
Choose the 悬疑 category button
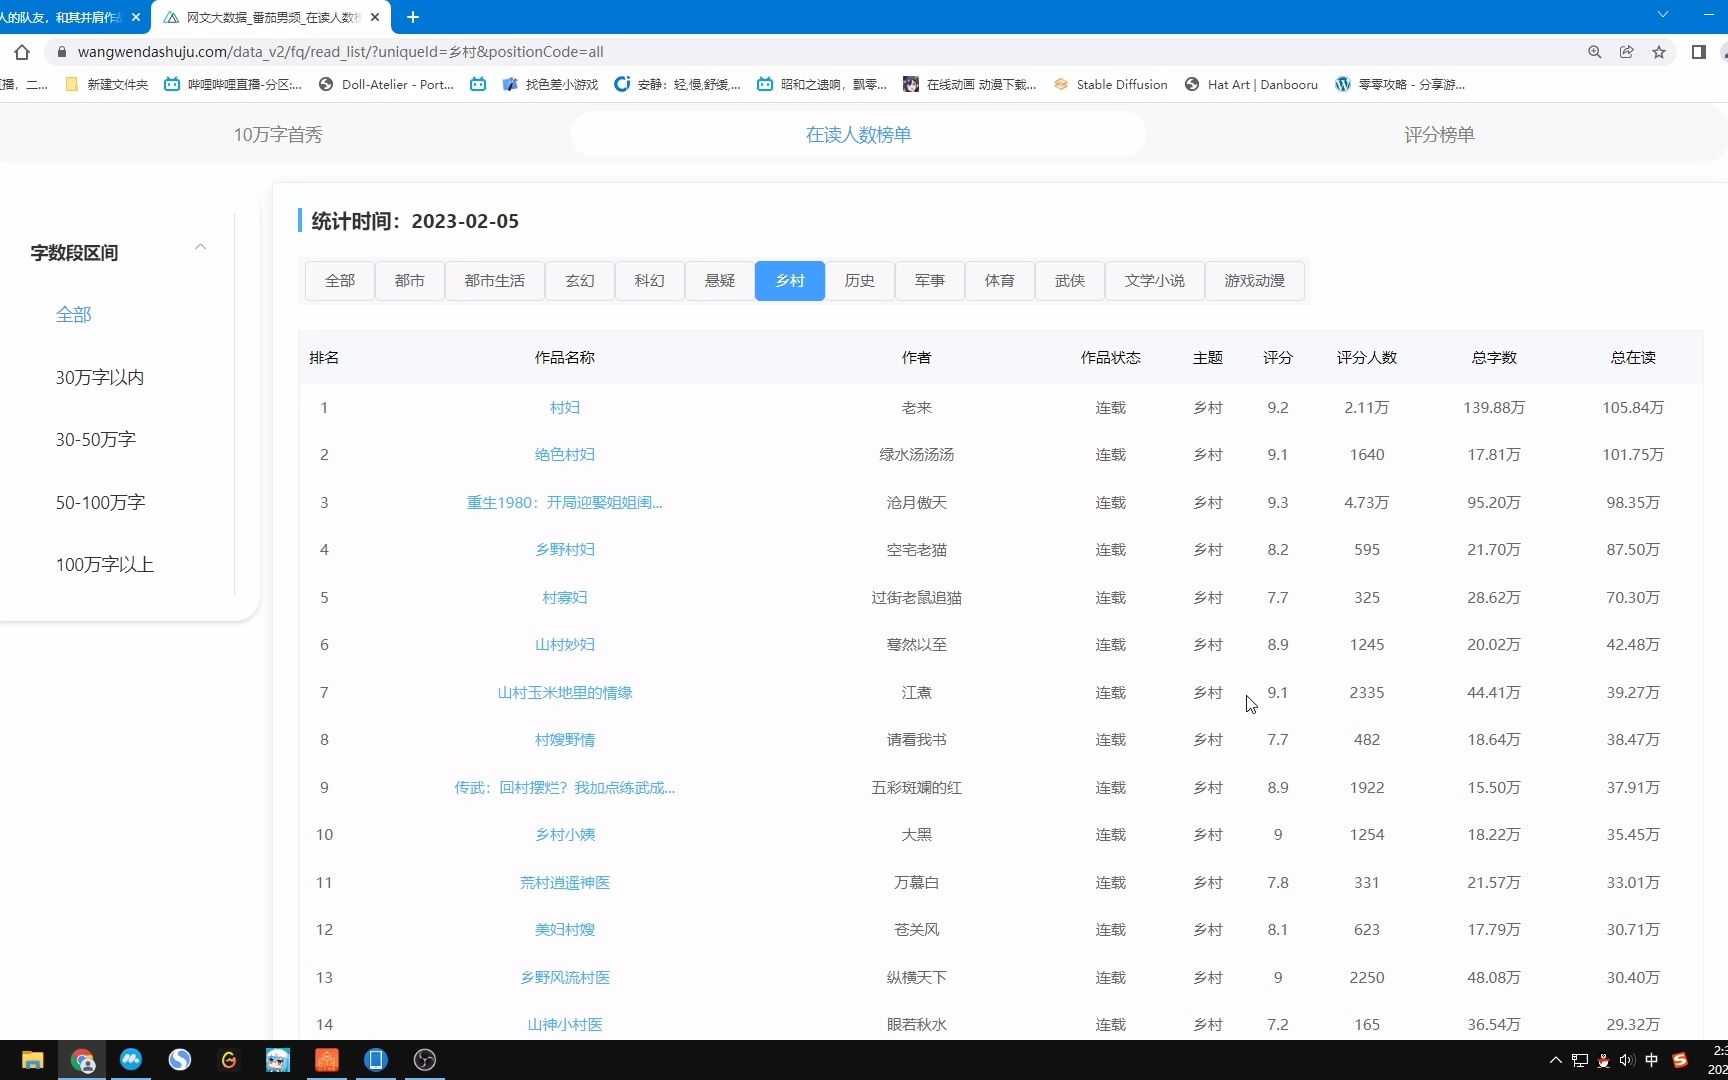click(720, 281)
